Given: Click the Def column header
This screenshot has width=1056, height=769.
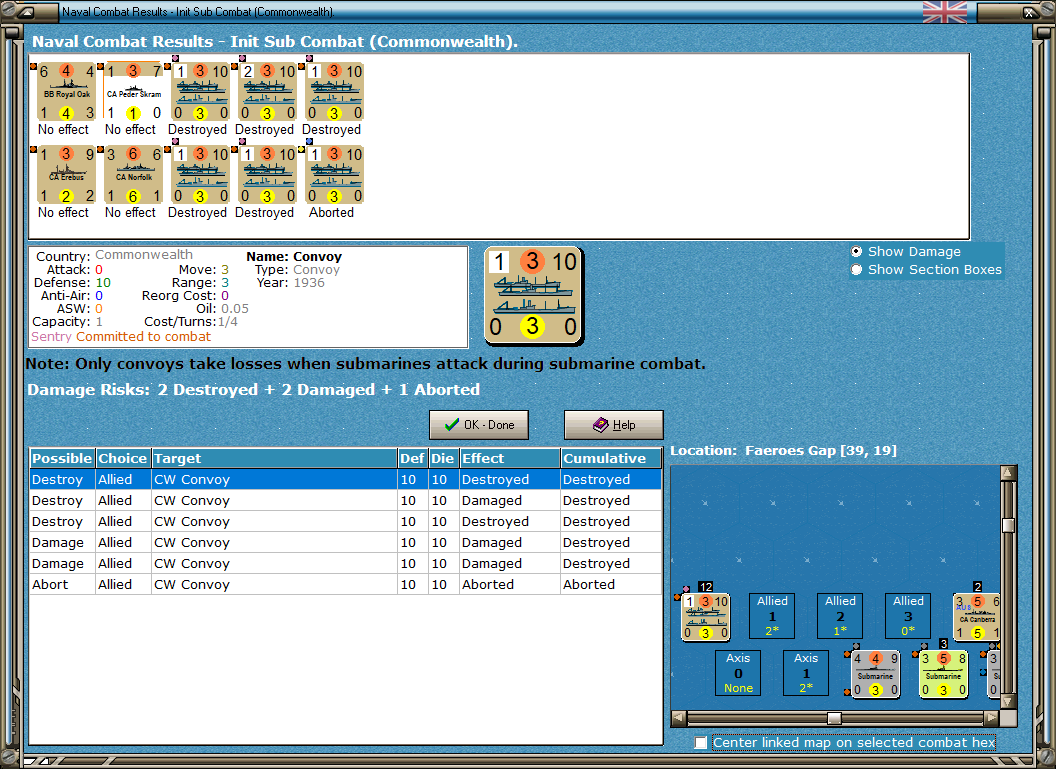Looking at the screenshot, I should point(412,459).
